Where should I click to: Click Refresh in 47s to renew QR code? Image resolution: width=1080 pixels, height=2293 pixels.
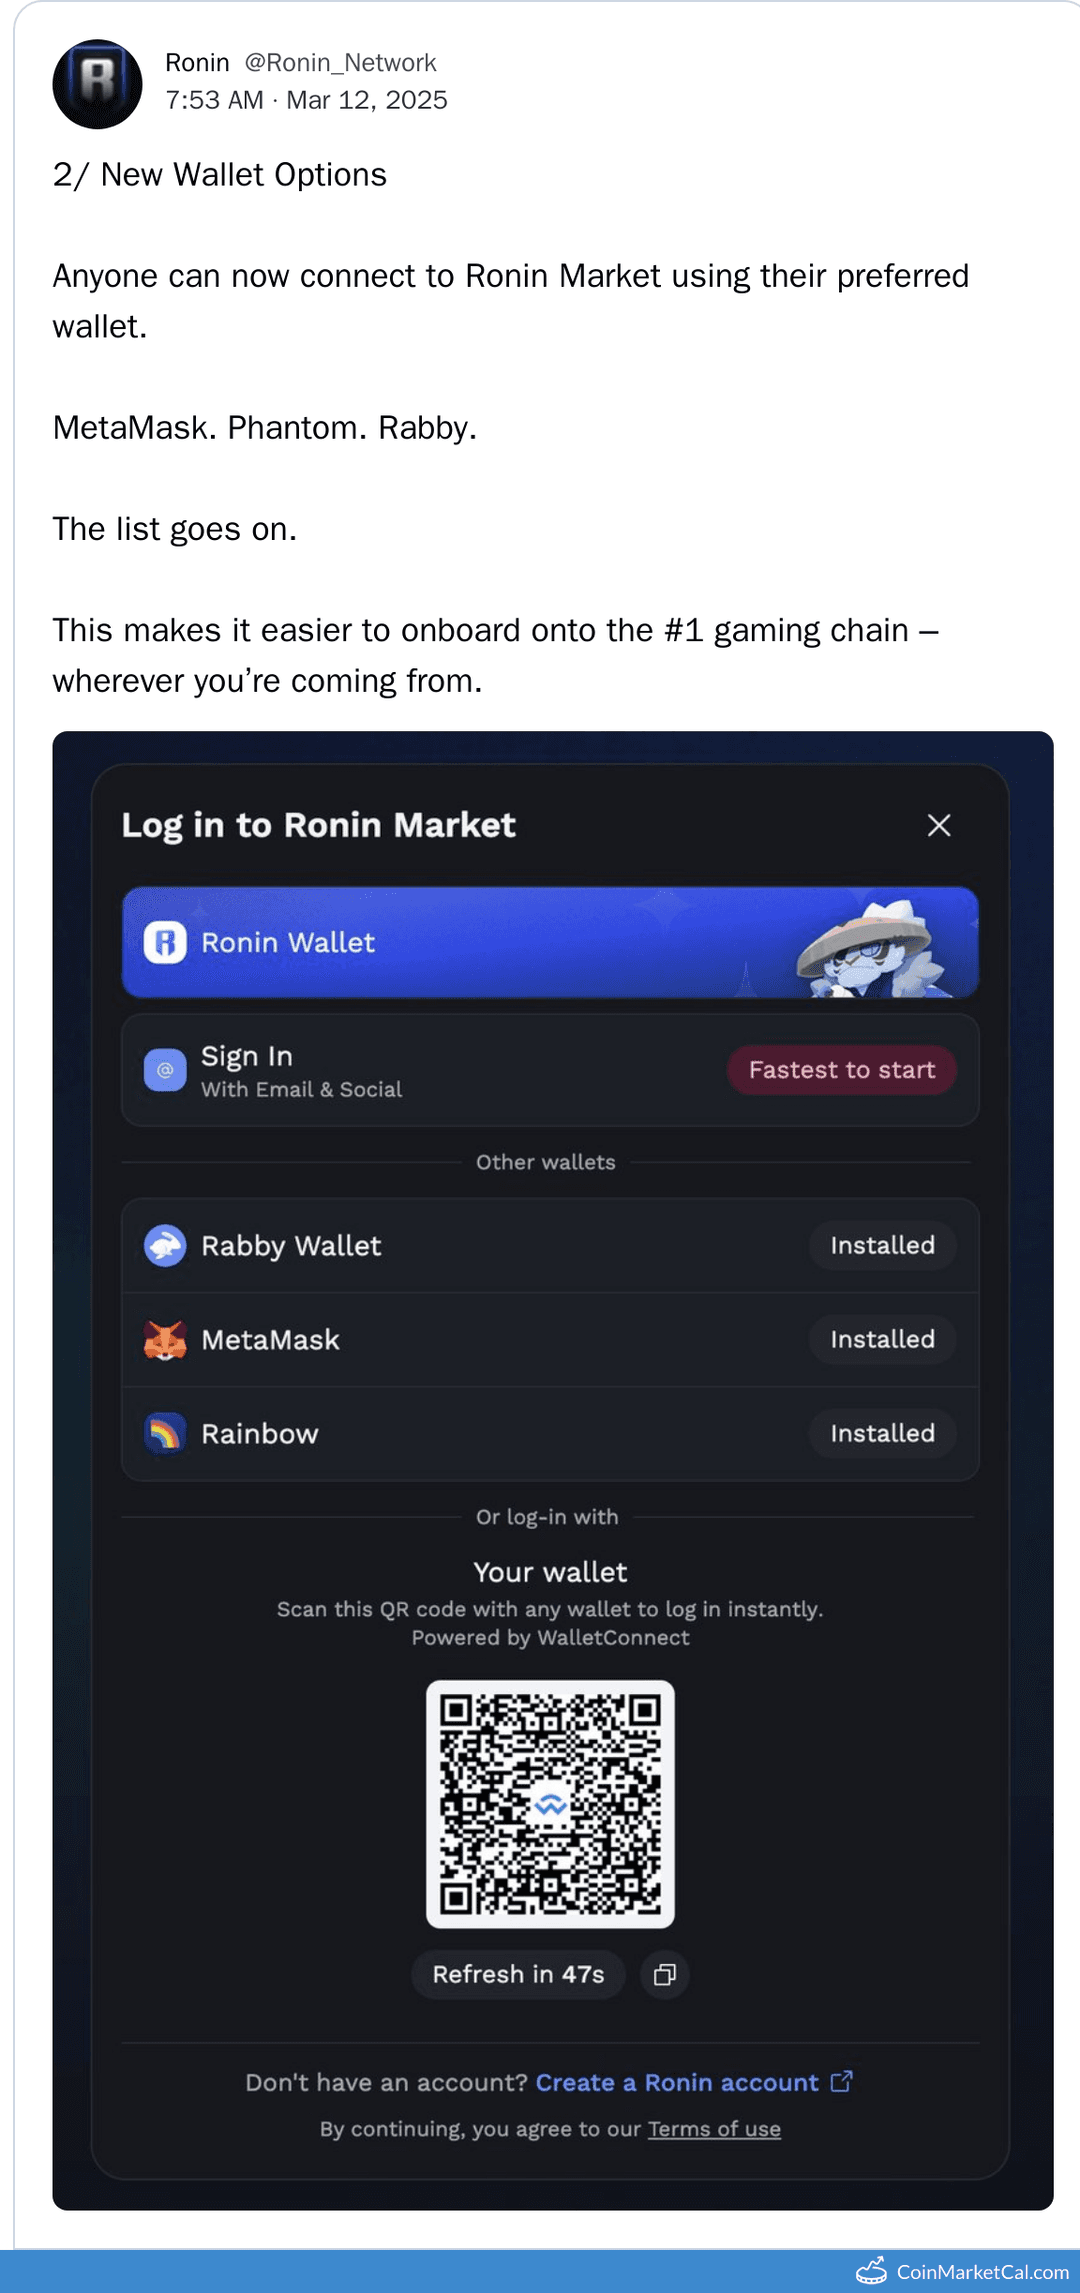518,1975
